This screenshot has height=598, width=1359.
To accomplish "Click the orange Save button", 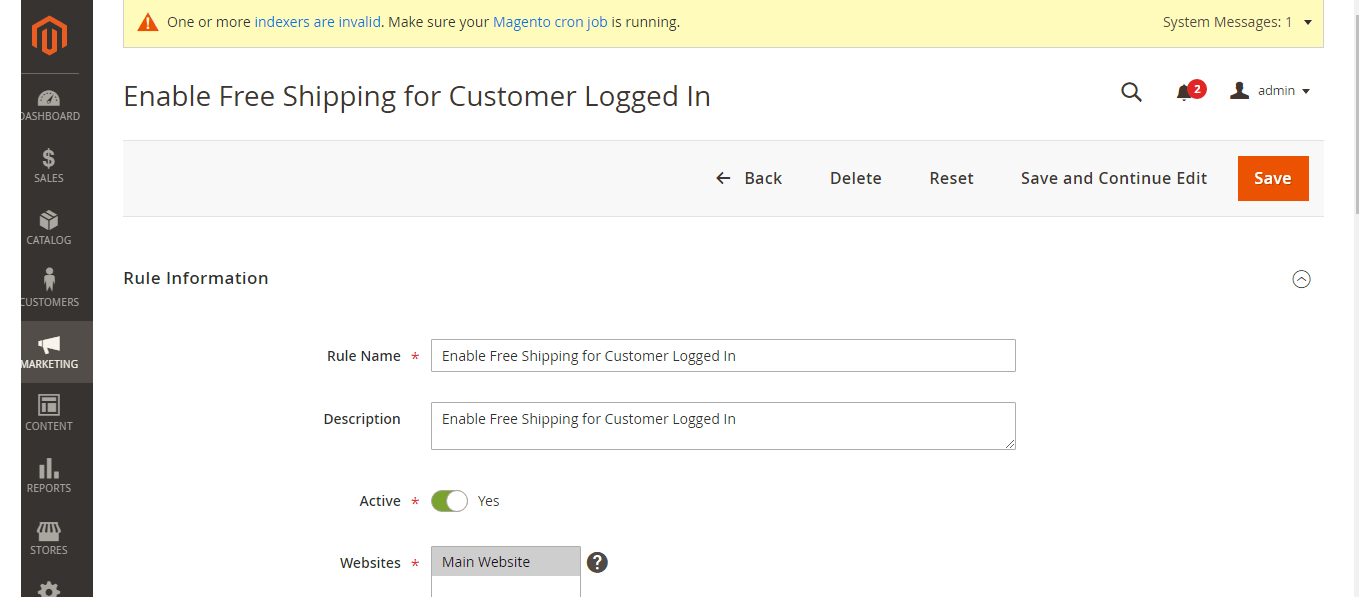I will click(x=1272, y=178).
